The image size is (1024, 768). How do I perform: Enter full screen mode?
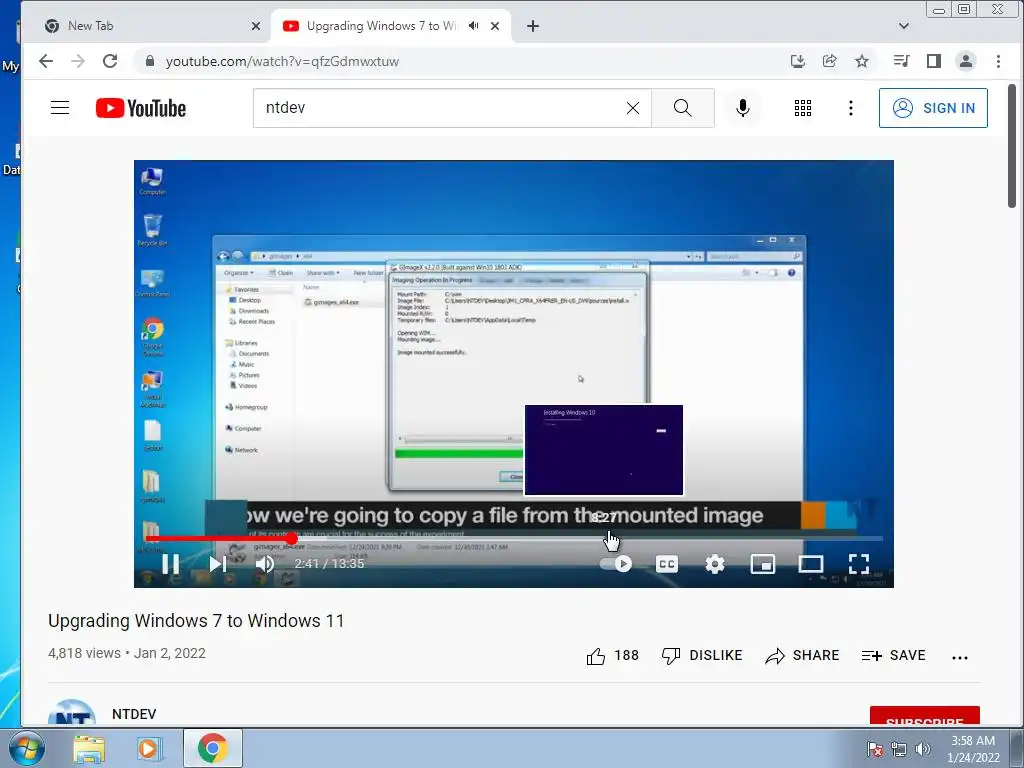tap(859, 564)
